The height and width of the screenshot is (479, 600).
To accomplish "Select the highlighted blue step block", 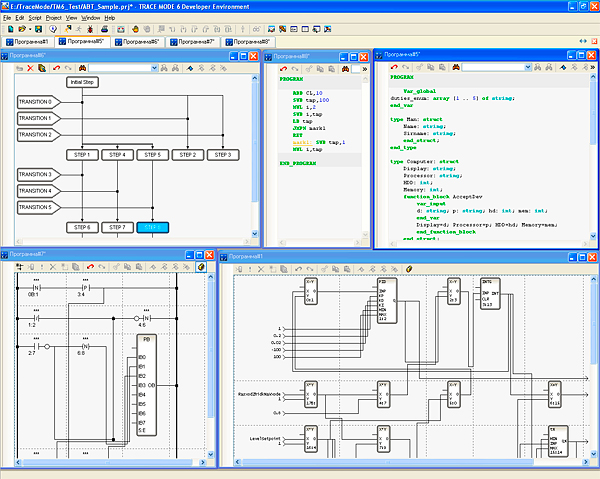I will 152,228.
